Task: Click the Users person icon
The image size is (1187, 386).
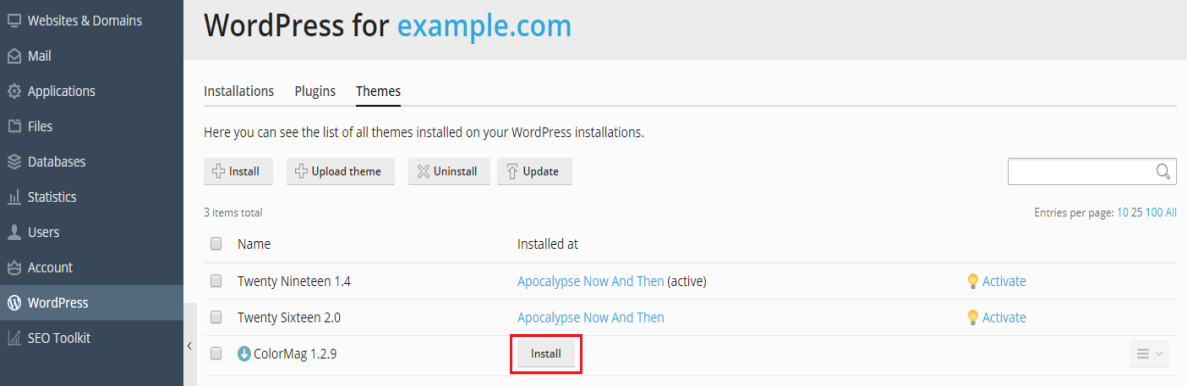Action: [x=14, y=232]
